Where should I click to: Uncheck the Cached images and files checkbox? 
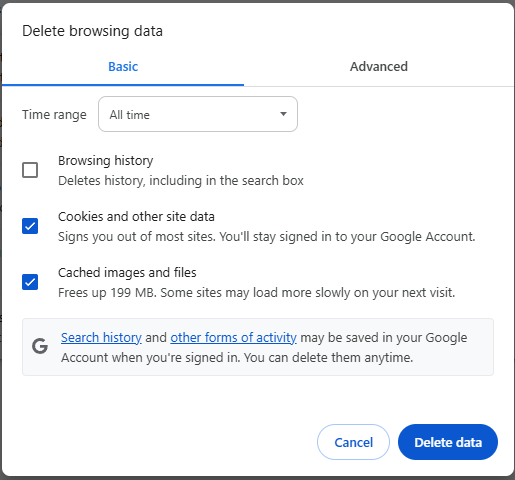point(30,282)
